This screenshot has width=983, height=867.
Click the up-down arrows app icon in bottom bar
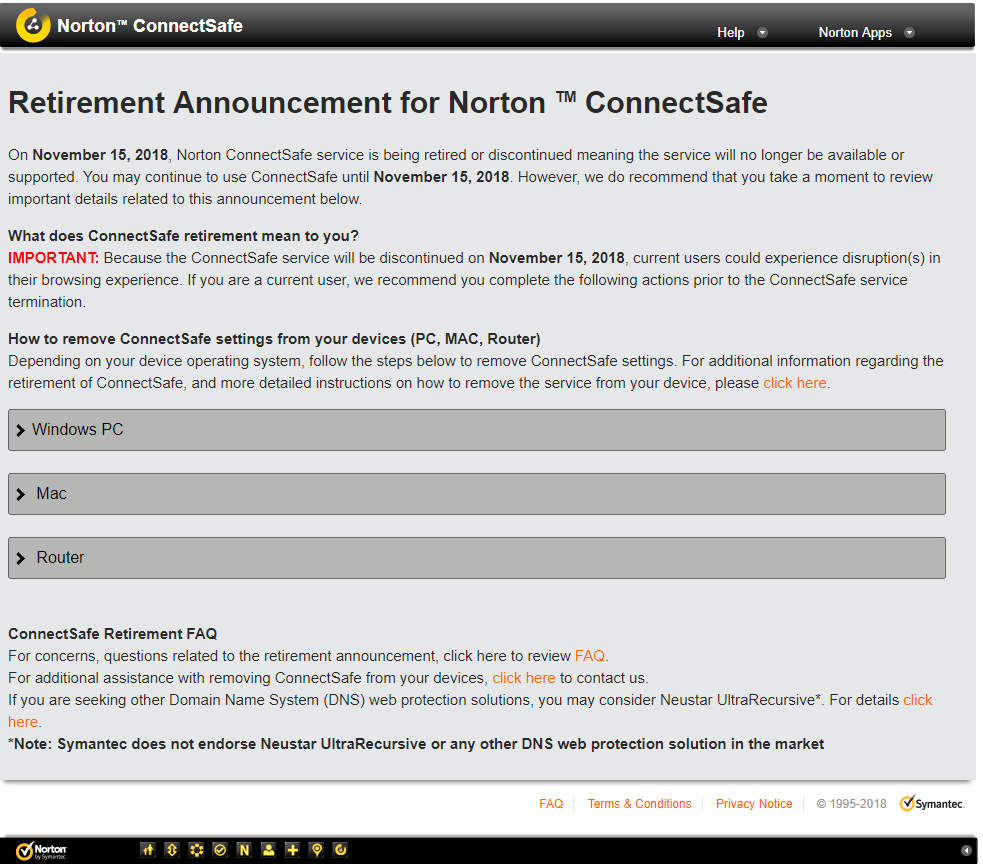point(172,850)
